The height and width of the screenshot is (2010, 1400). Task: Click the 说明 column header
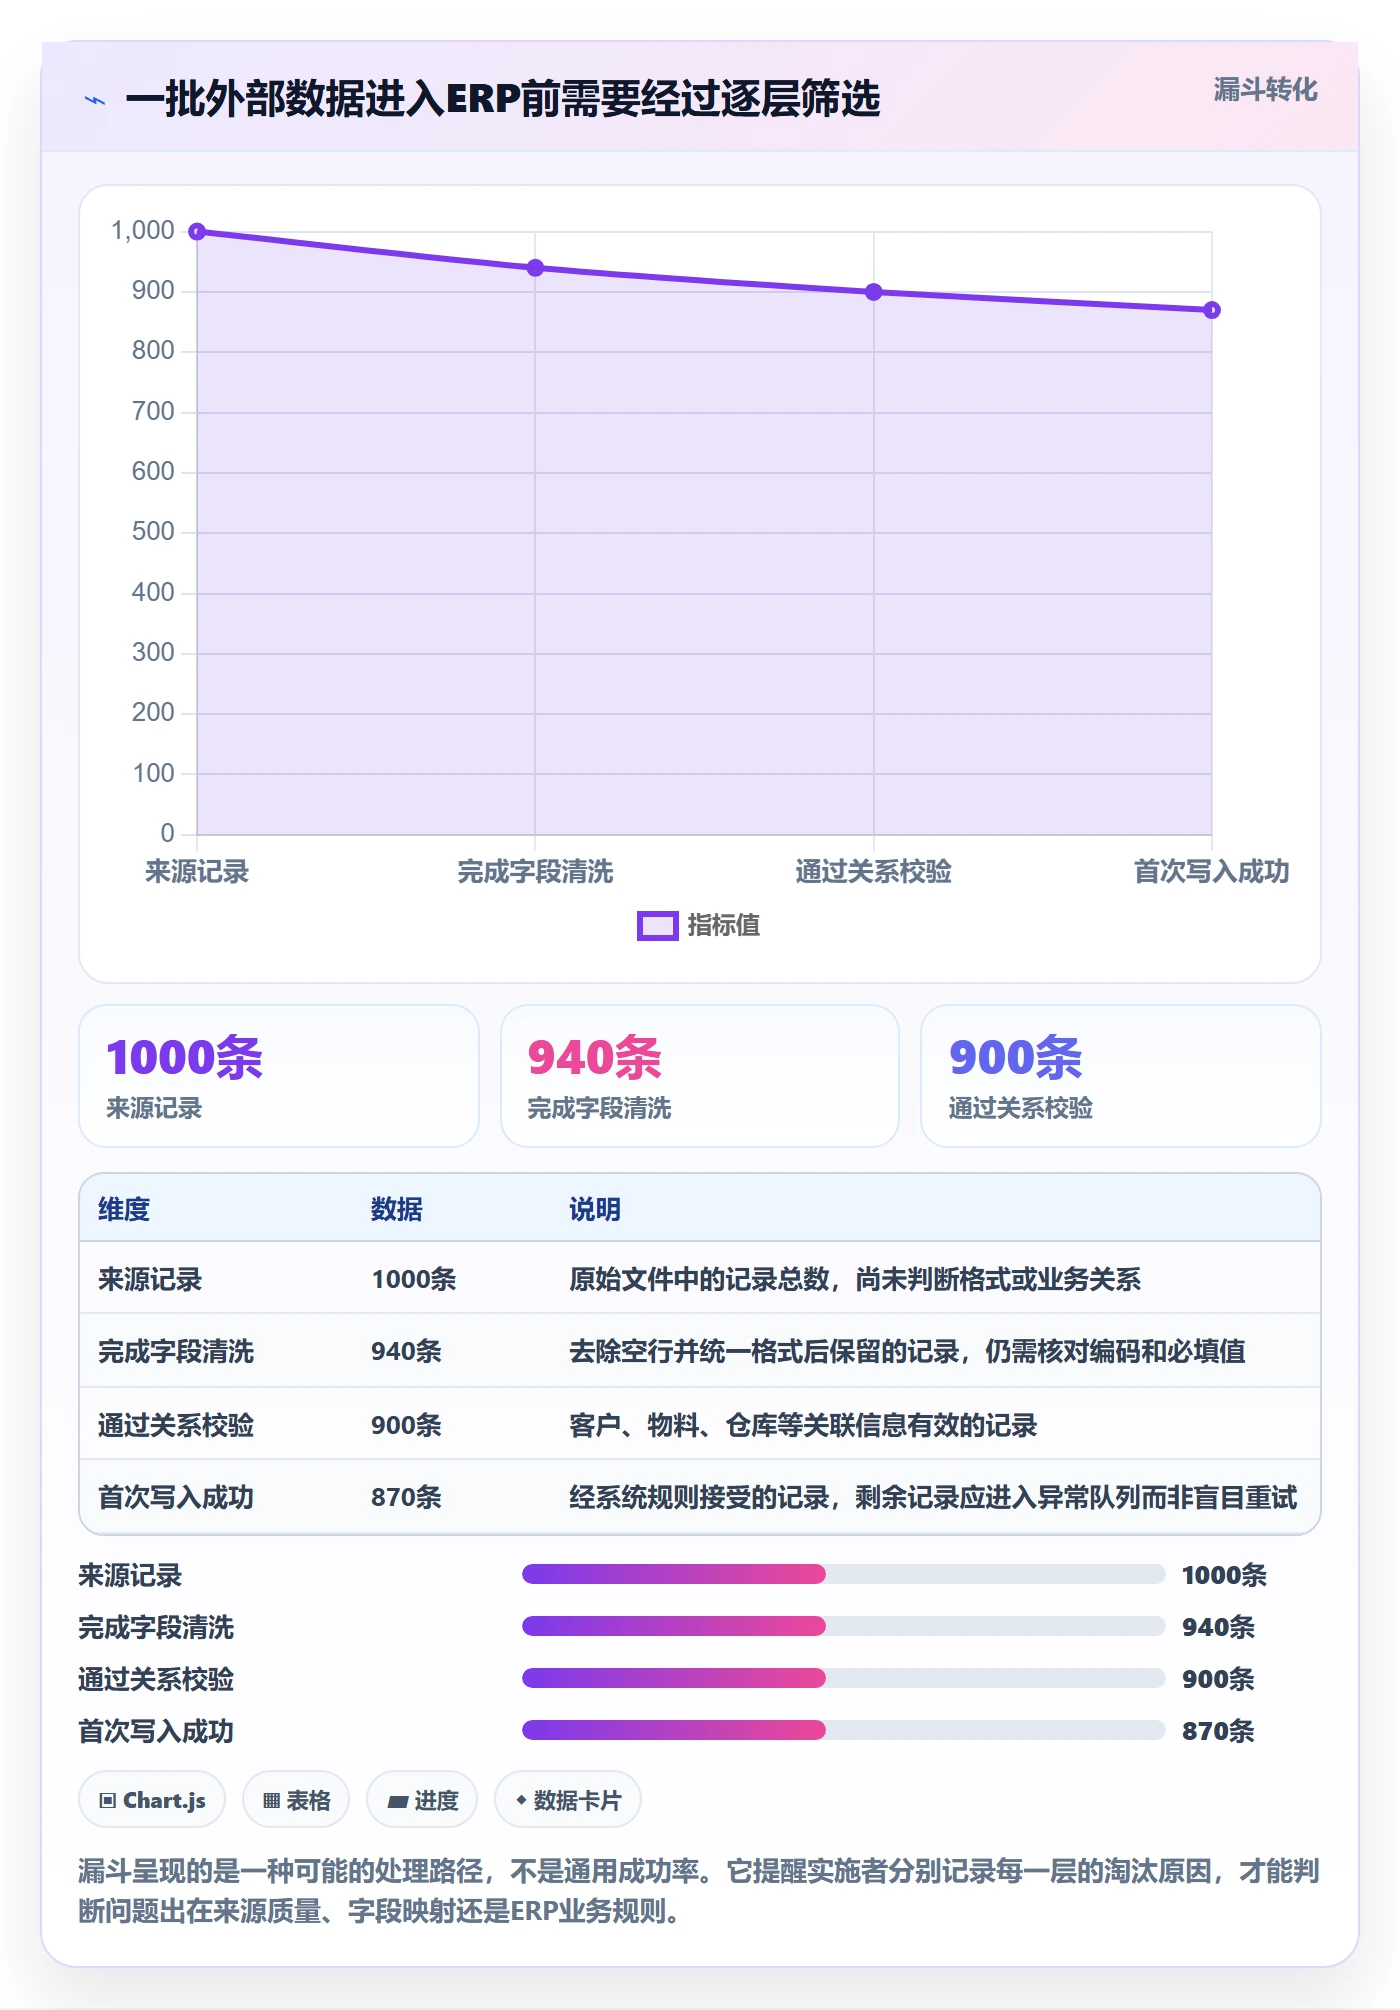(x=595, y=1210)
